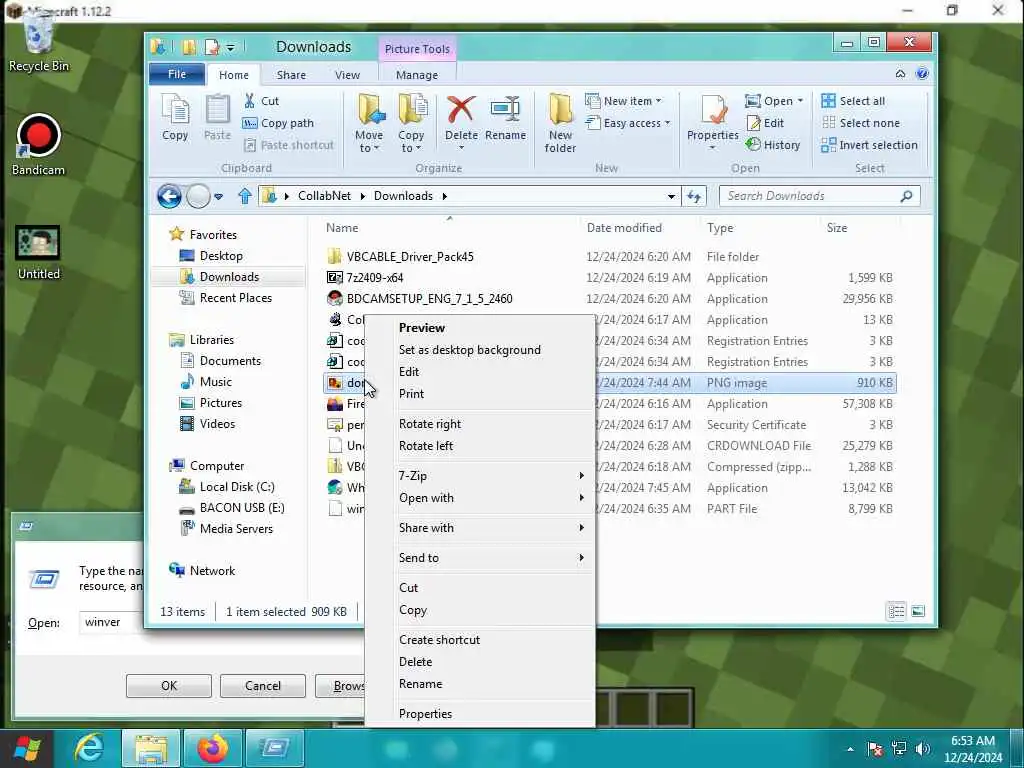Switch to the Manage ribbon tab
The image size is (1024, 768).
[x=417, y=75]
